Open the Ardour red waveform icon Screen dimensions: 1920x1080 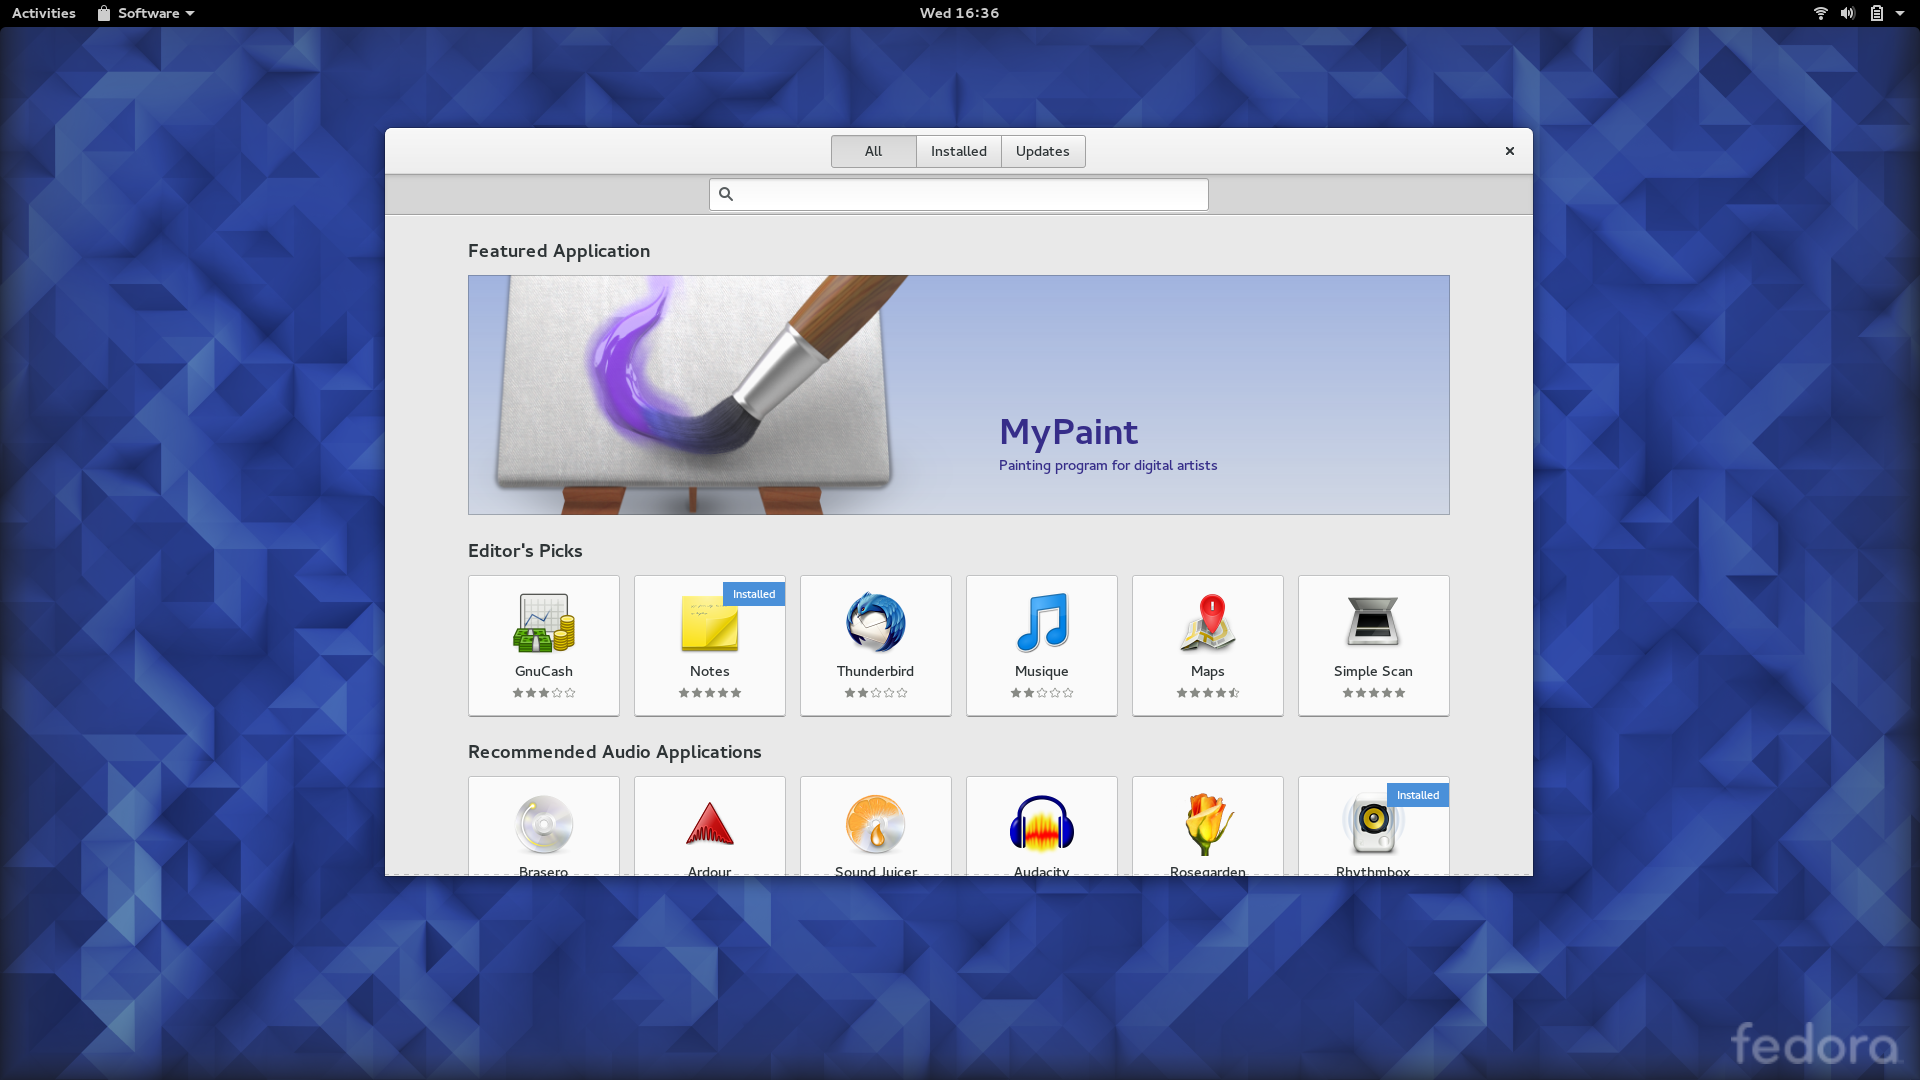[709, 824]
